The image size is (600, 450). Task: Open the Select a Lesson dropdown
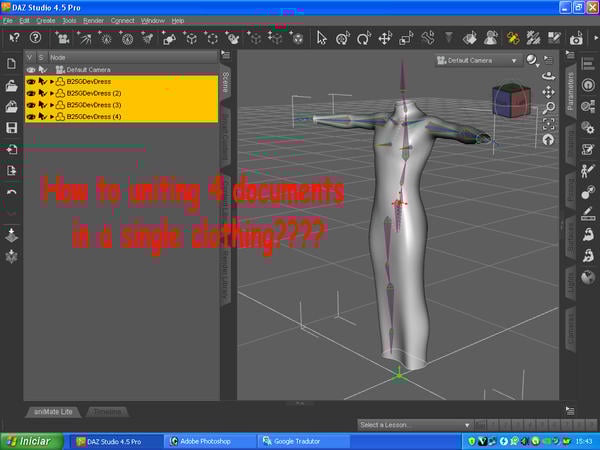414,425
